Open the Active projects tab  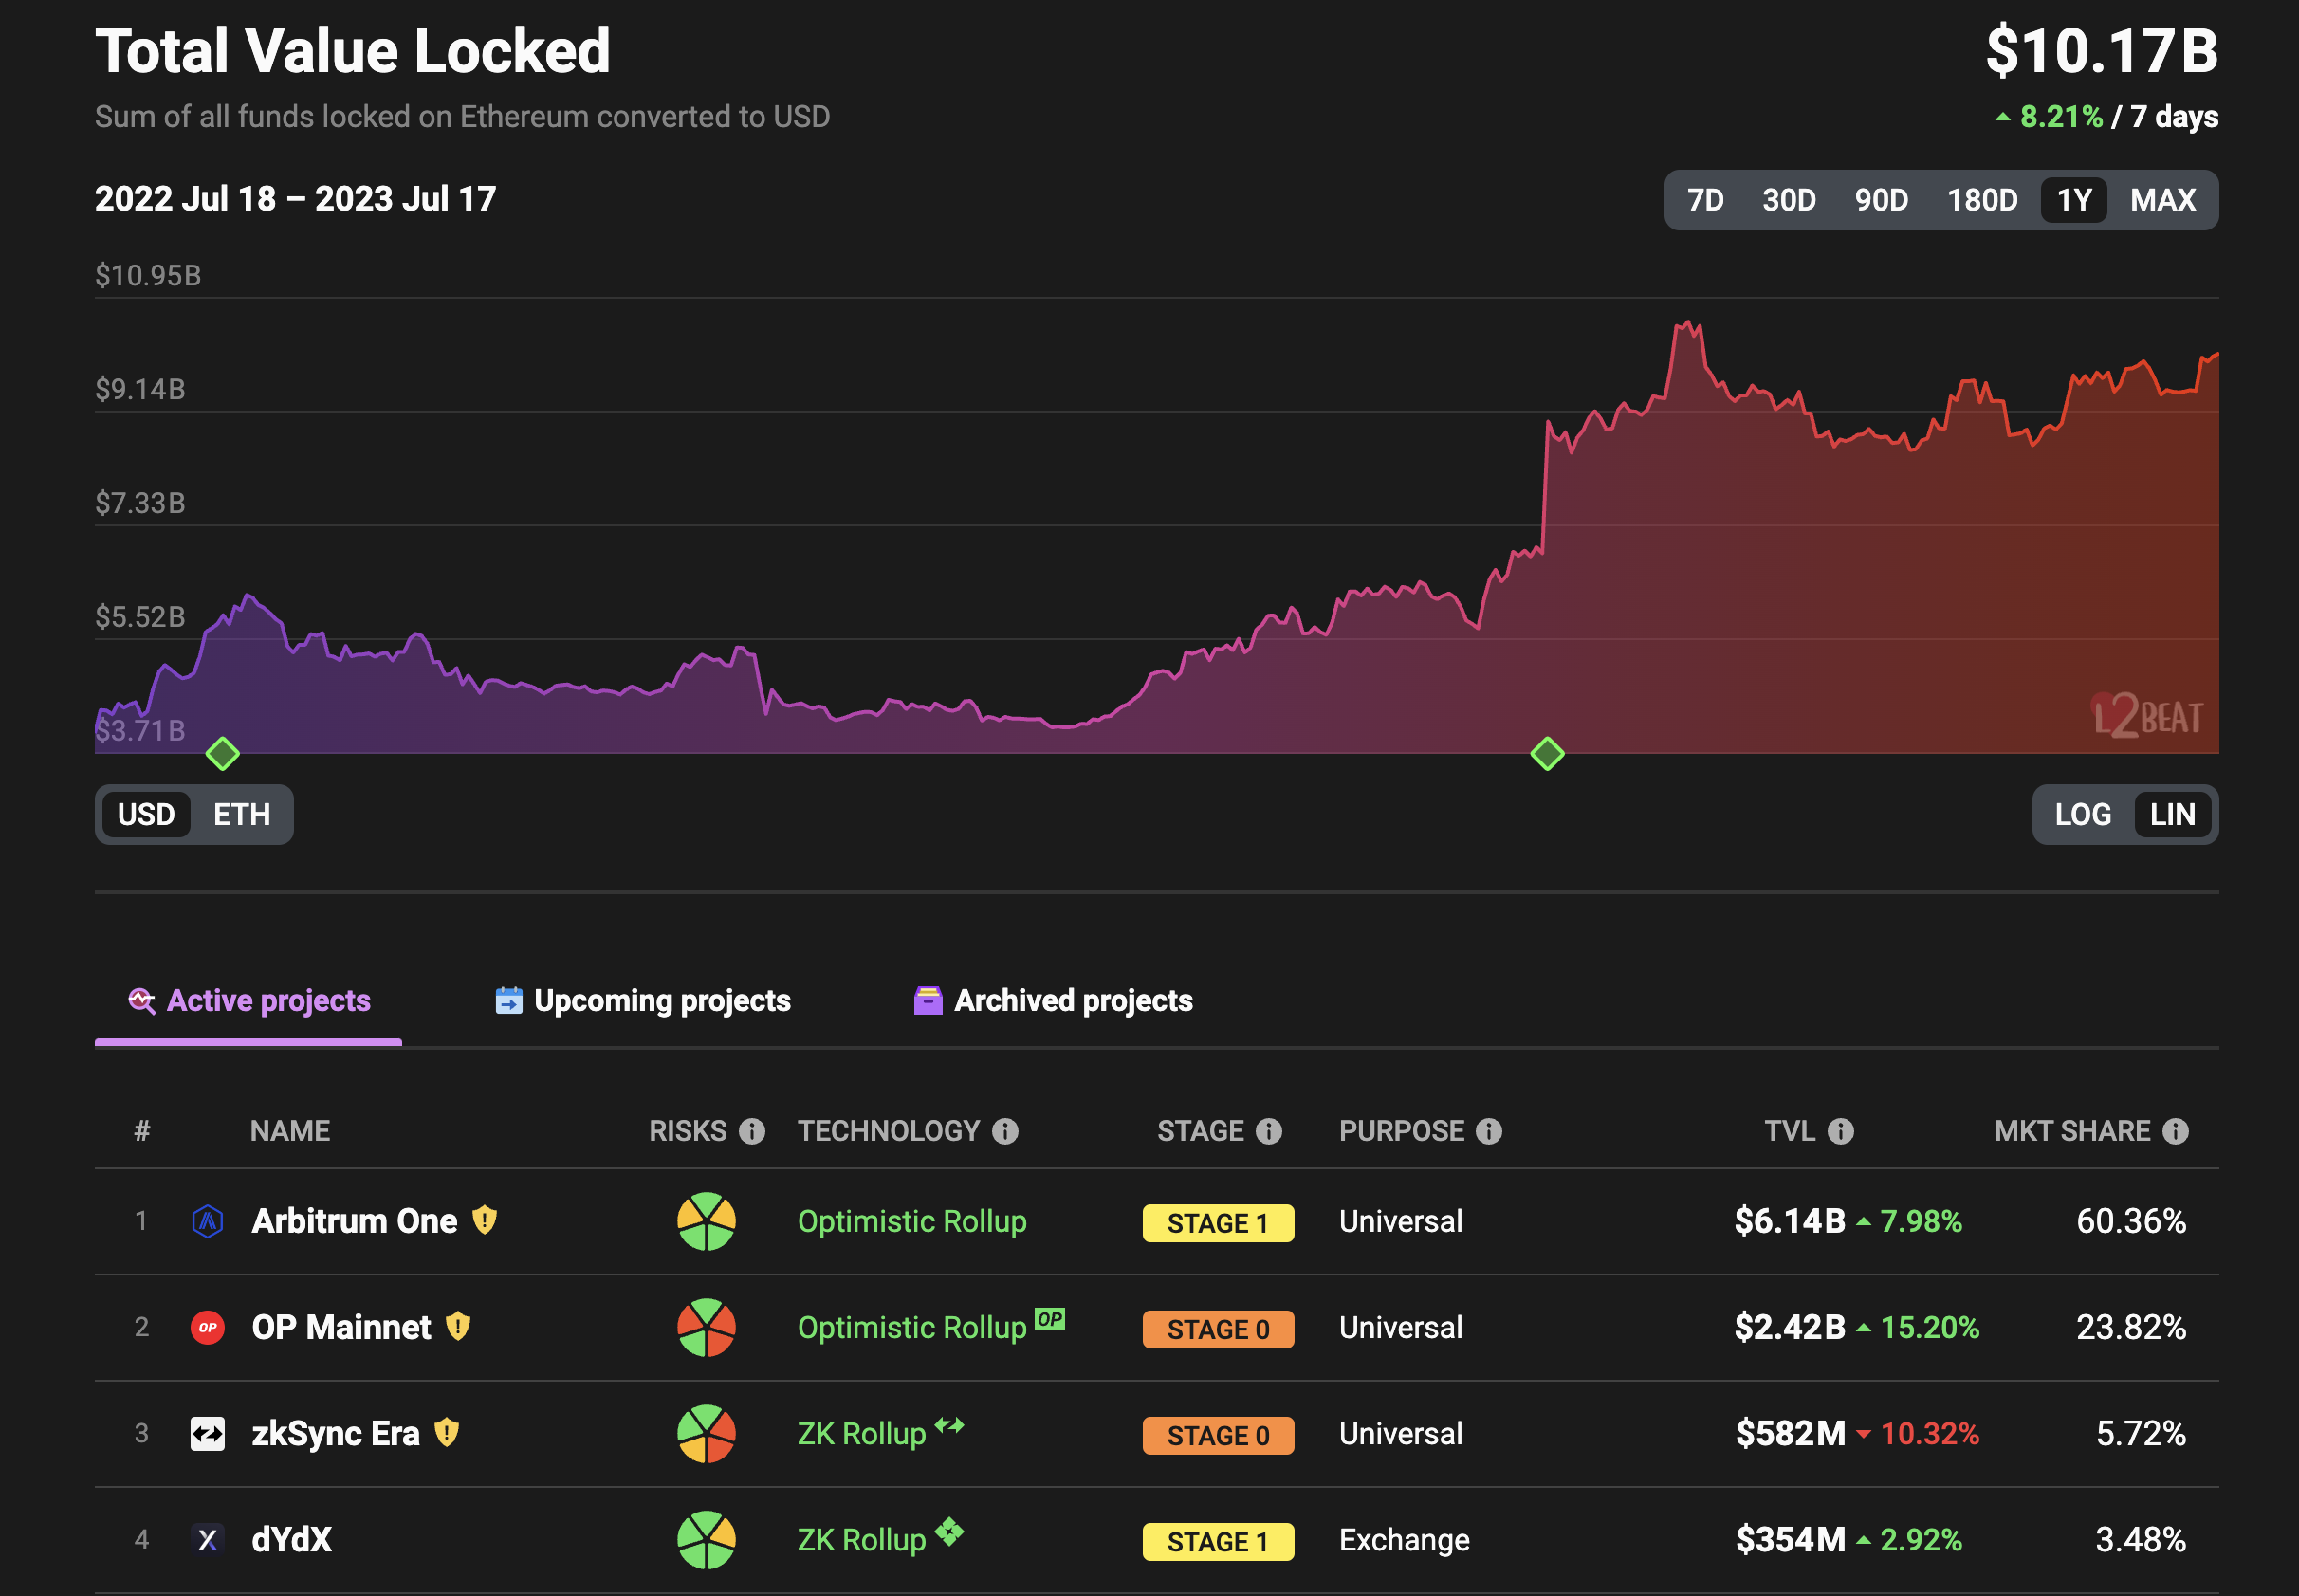tap(249, 1001)
